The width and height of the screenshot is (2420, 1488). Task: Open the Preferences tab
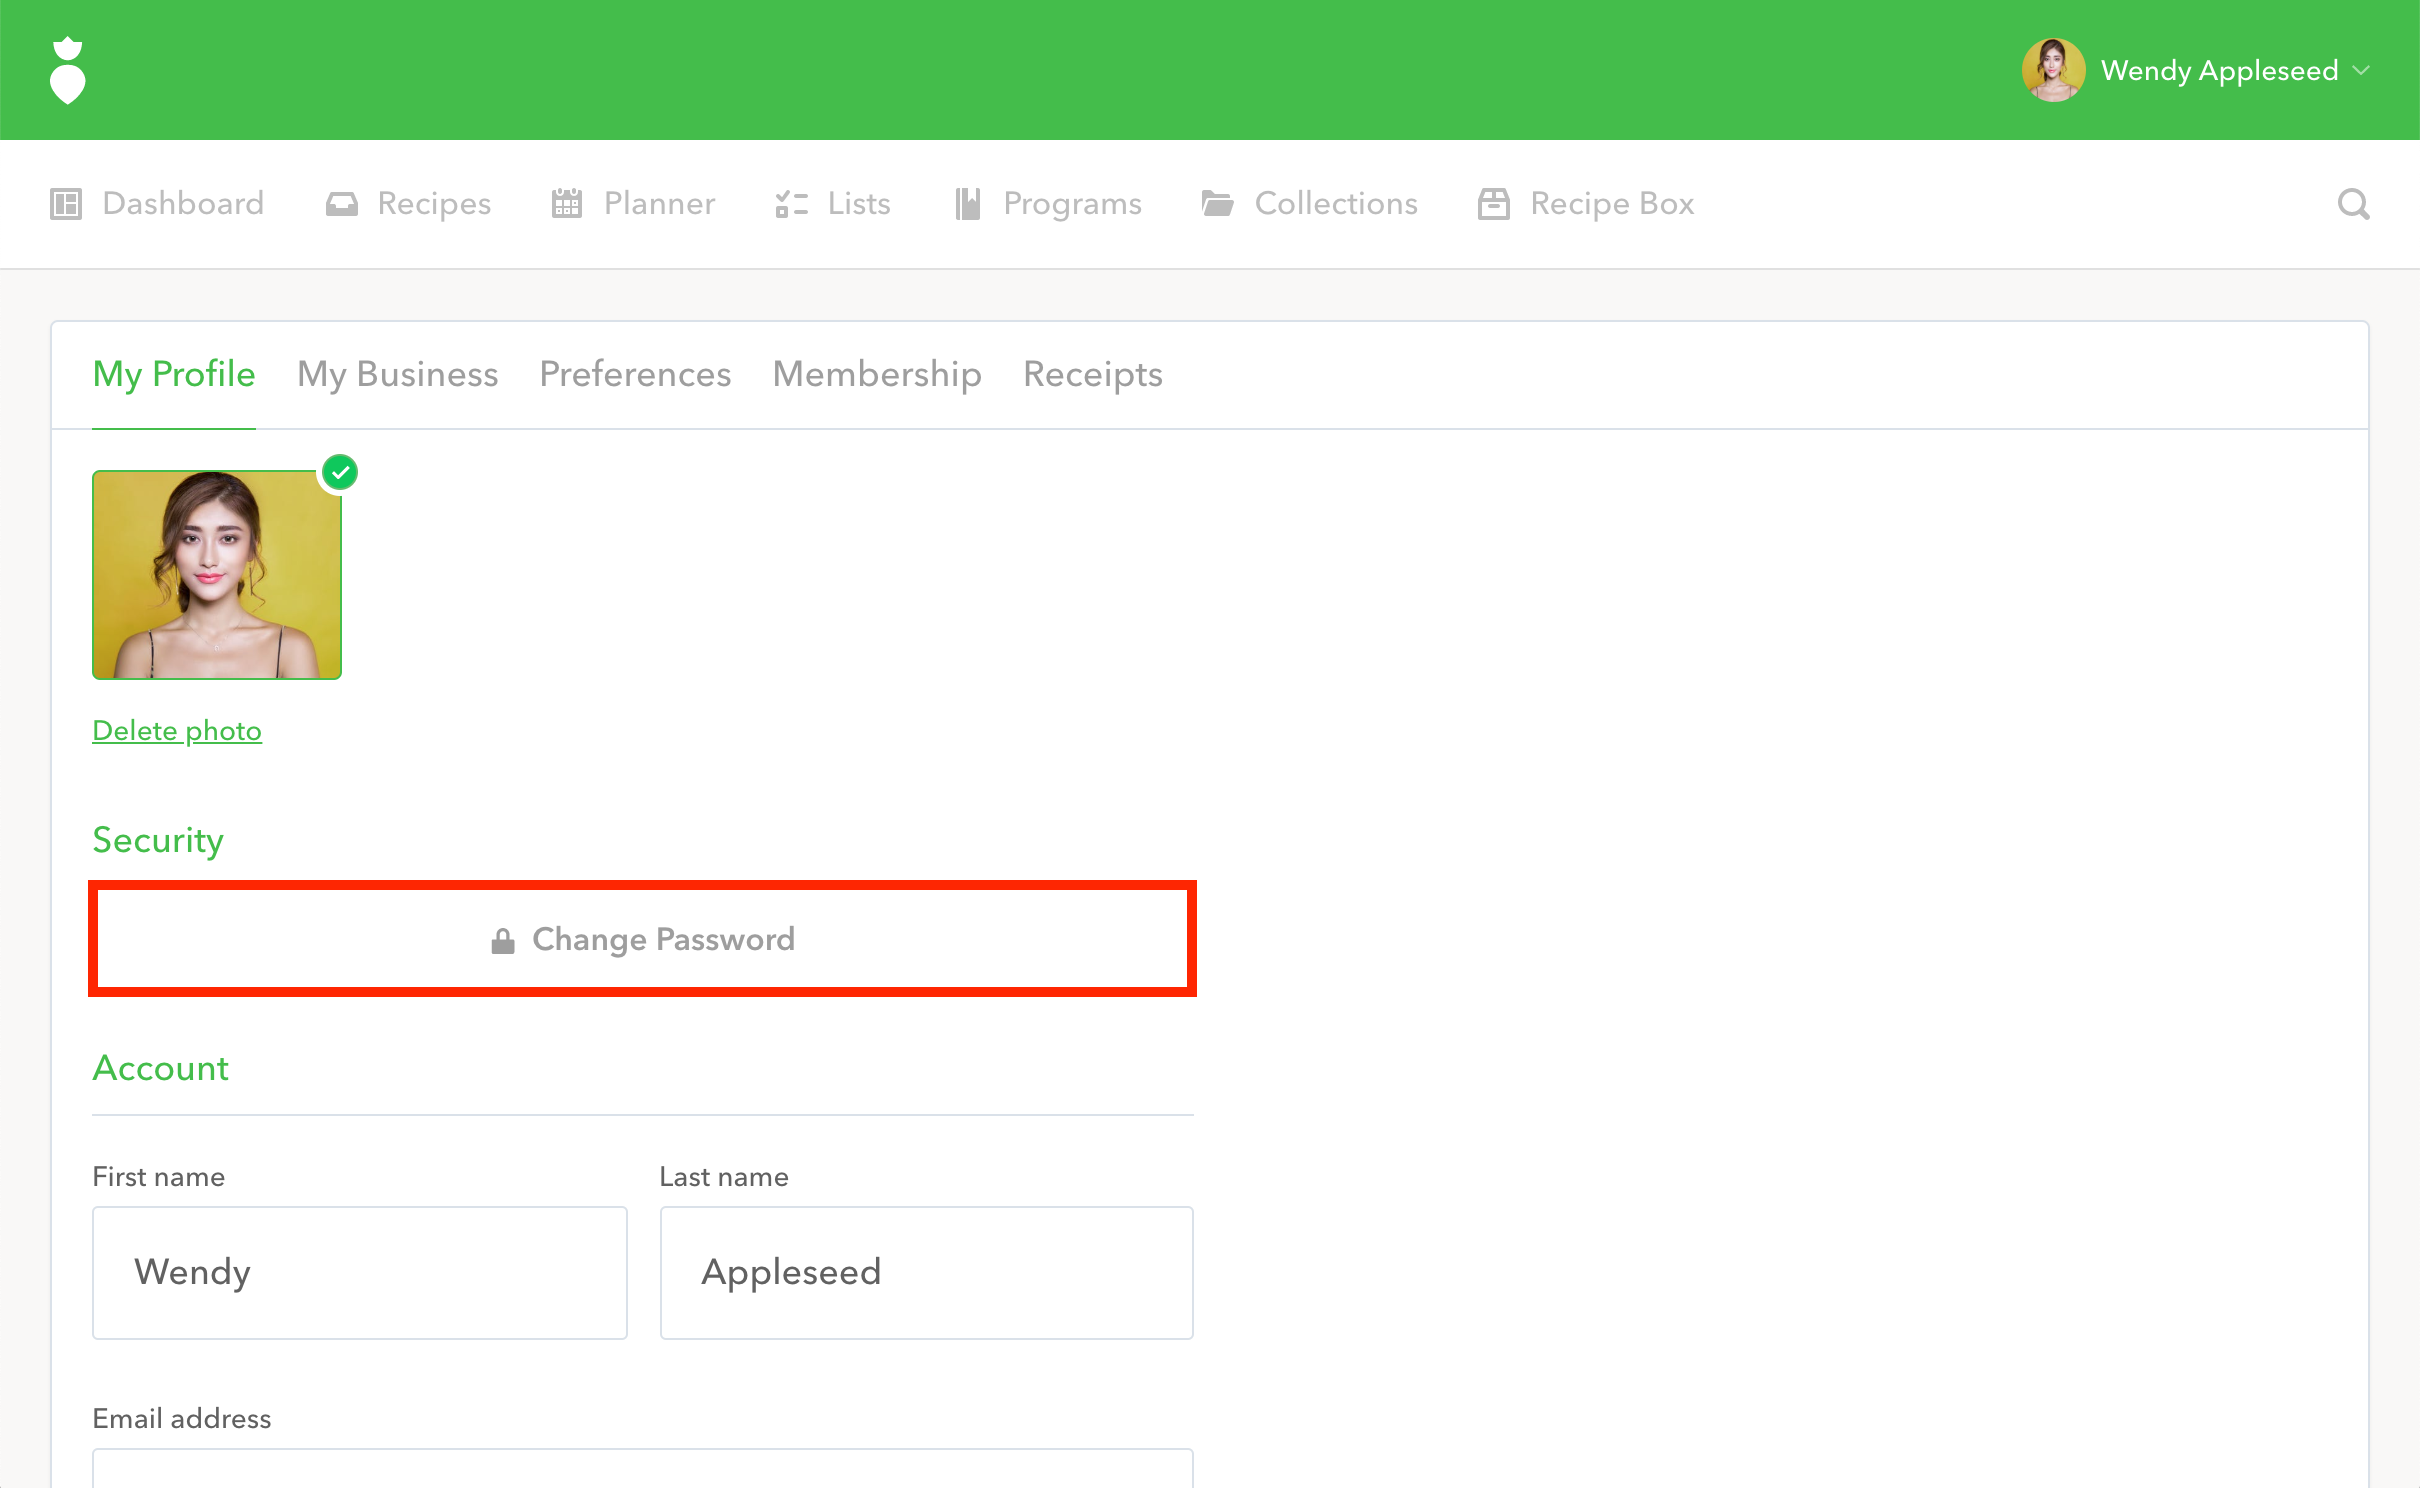(635, 374)
